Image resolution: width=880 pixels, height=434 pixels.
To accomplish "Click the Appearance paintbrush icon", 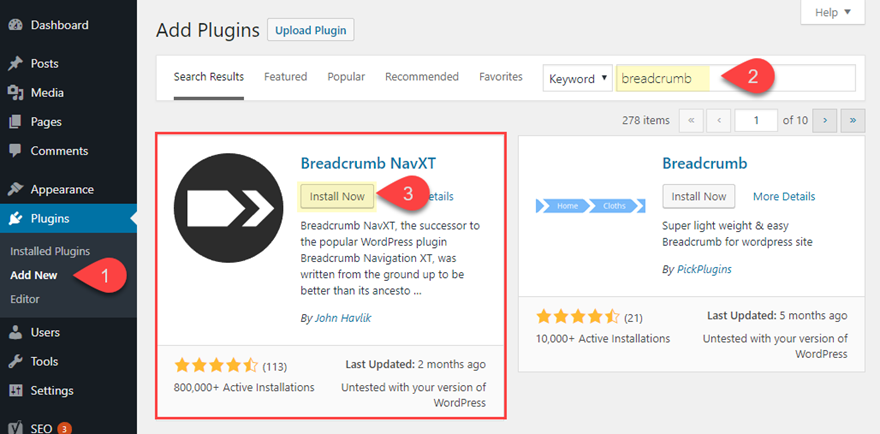I will (x=15, y=189).
